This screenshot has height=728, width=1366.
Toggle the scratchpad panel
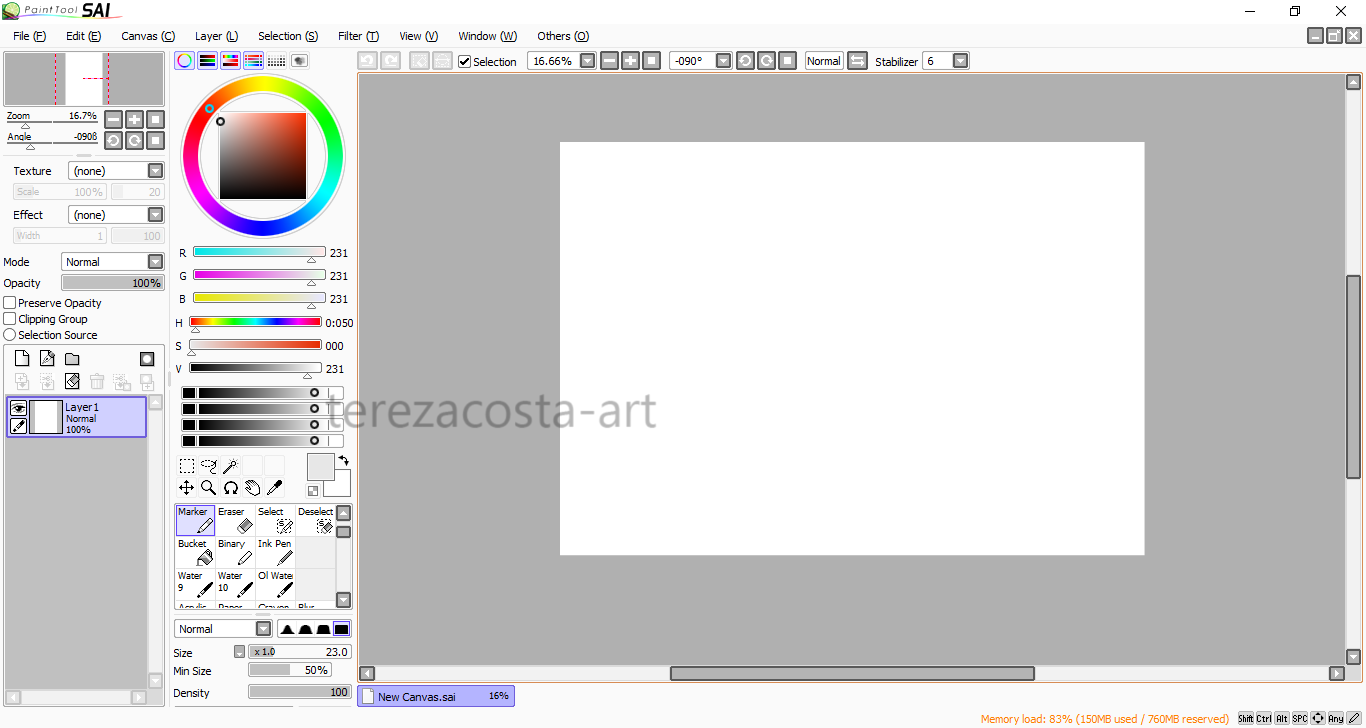click(x=300, y=61)
